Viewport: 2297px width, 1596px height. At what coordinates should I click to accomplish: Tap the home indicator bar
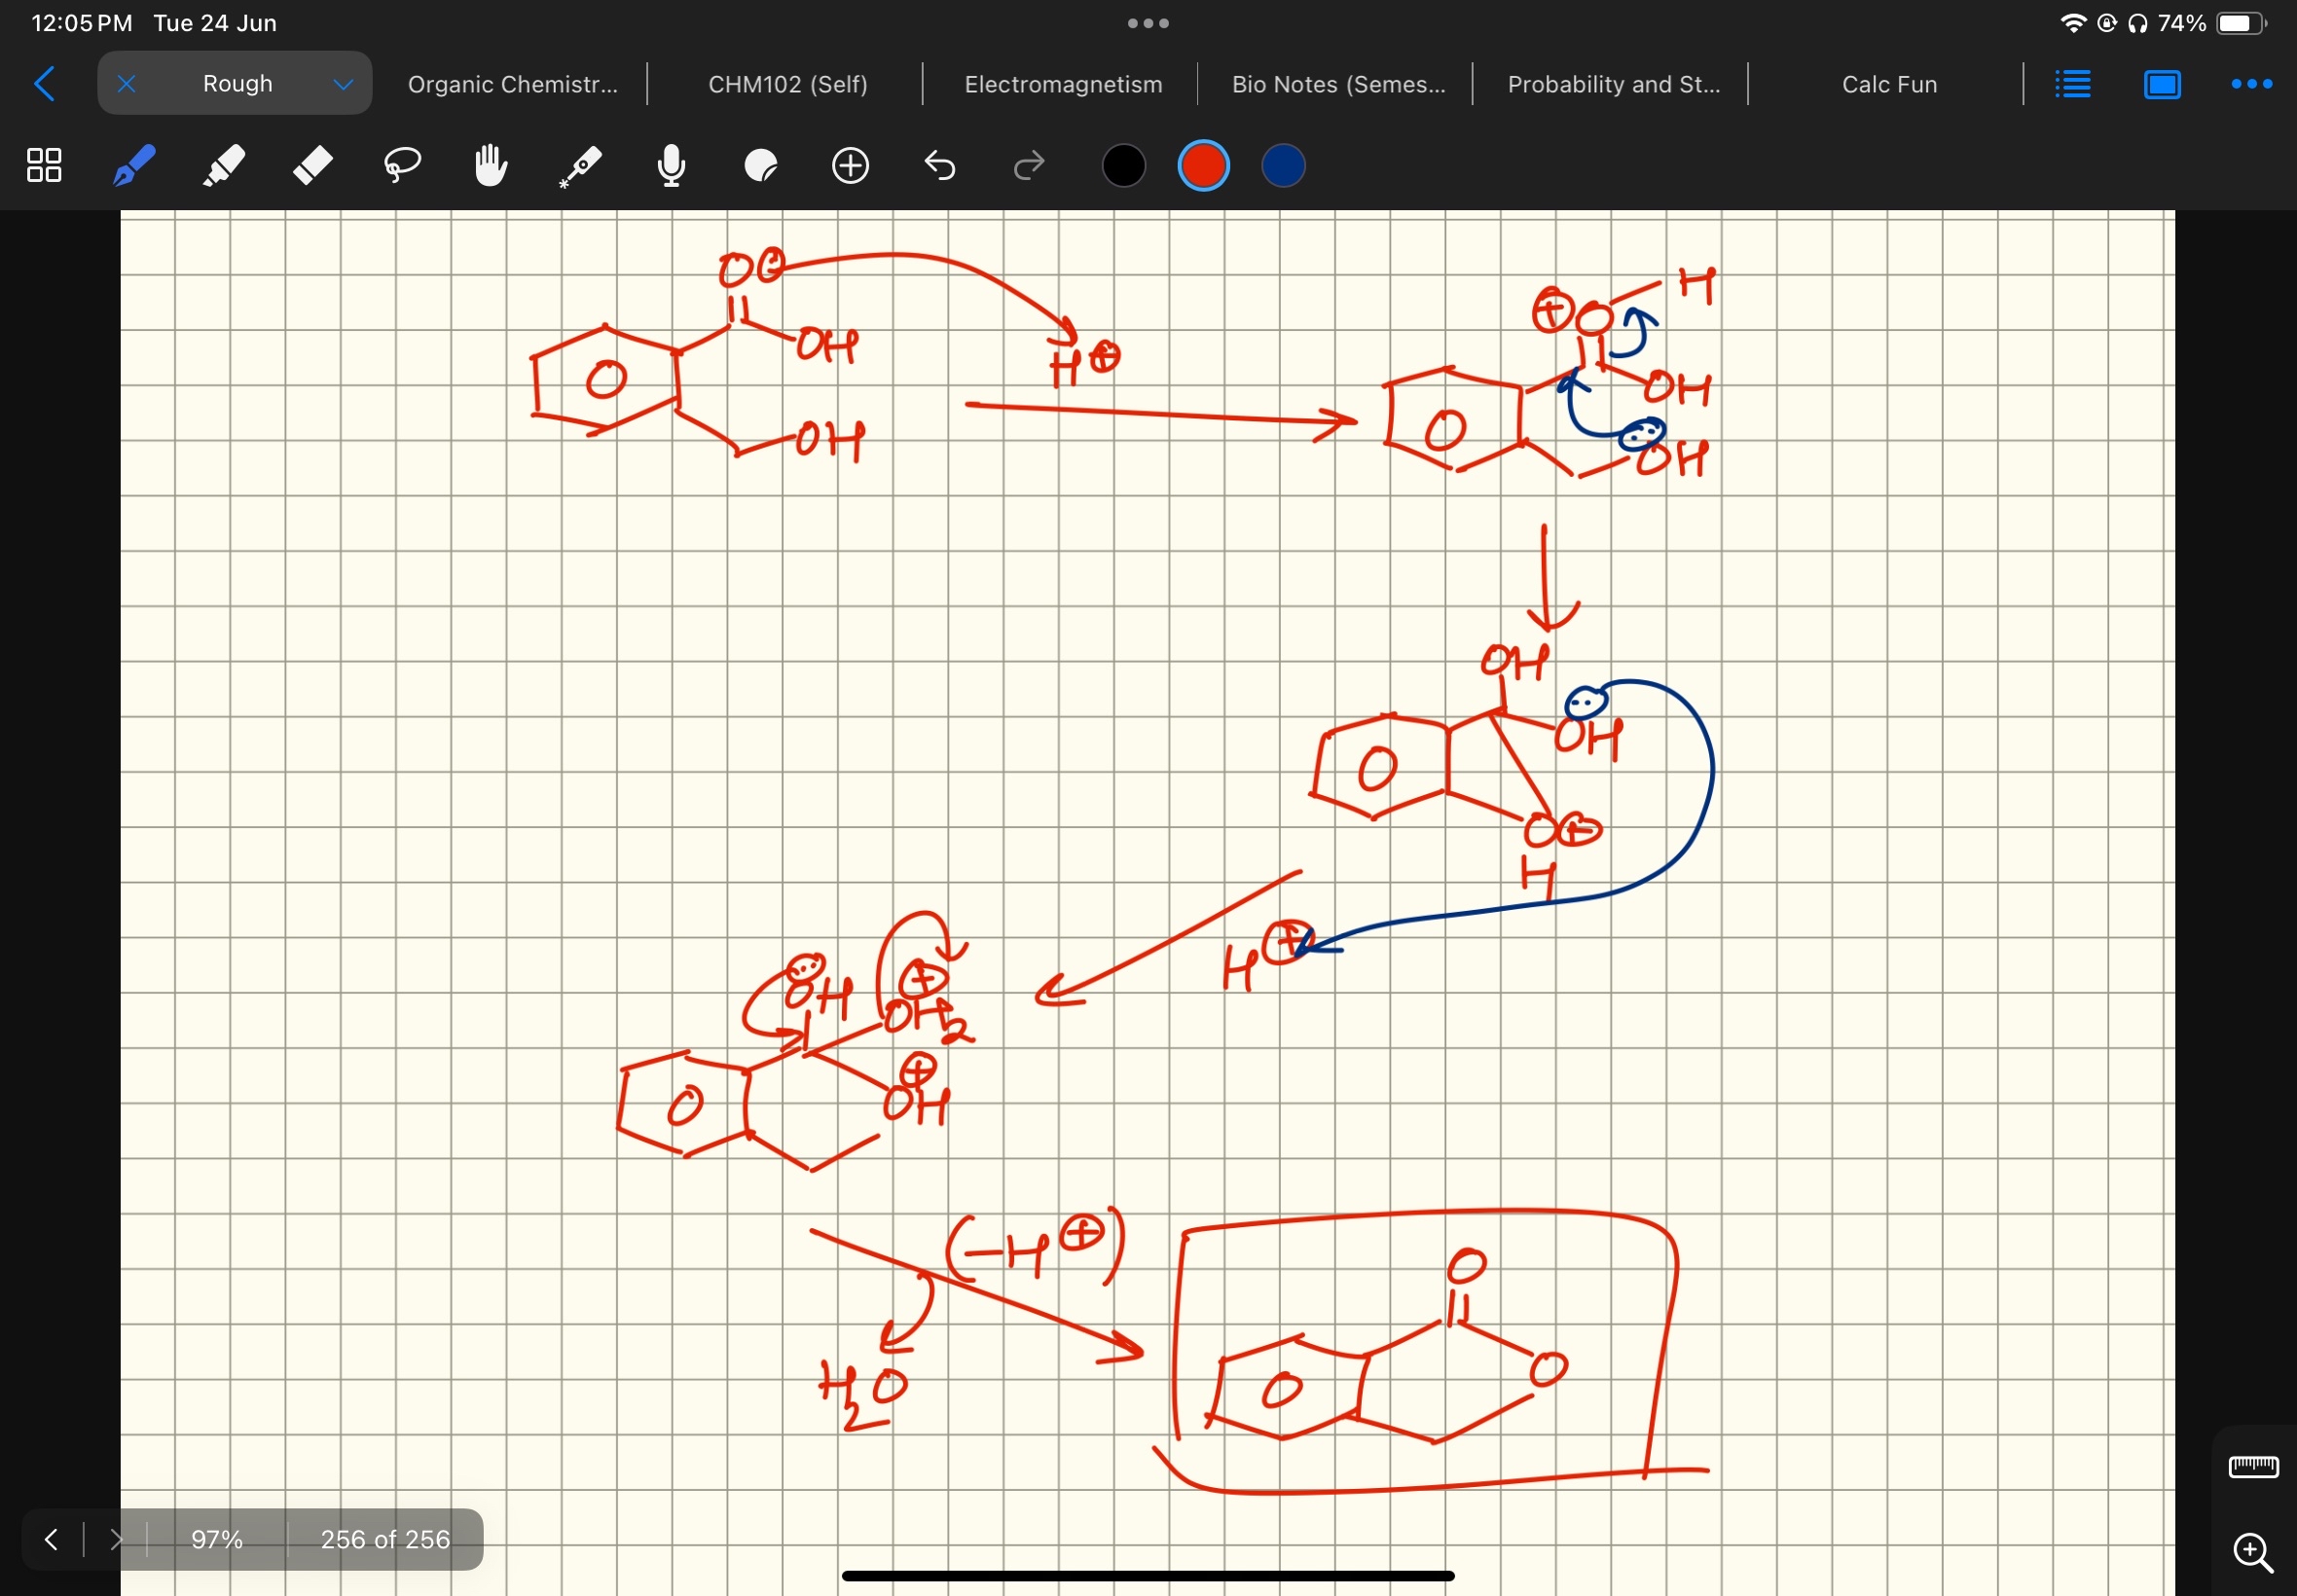(x=1148, y=1576)
